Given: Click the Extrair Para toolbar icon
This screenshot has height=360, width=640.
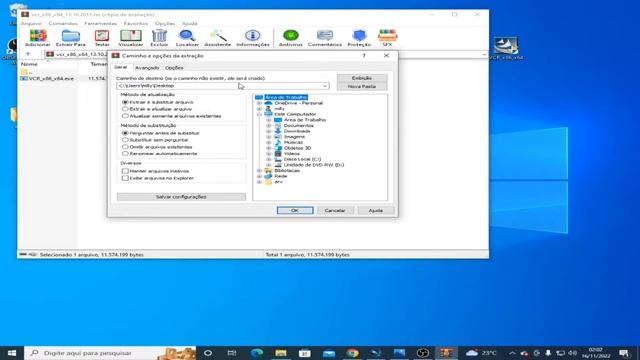Looking at the screenshot, I should click(71, 38).
